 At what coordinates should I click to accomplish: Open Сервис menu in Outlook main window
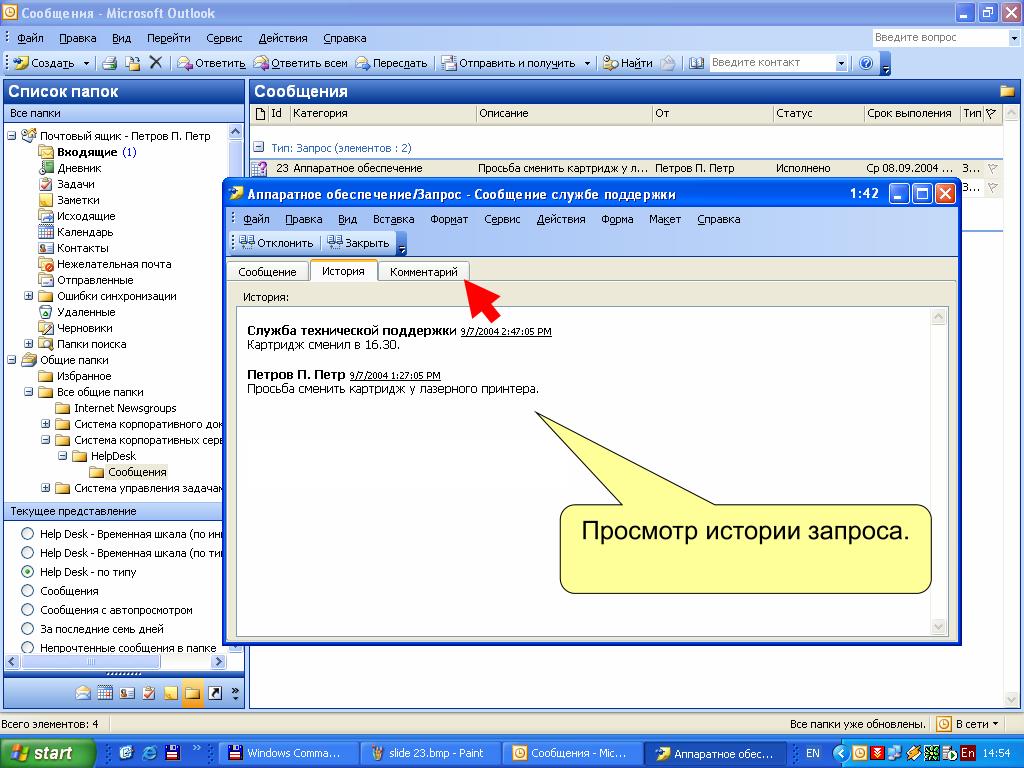tap(224, 38)
